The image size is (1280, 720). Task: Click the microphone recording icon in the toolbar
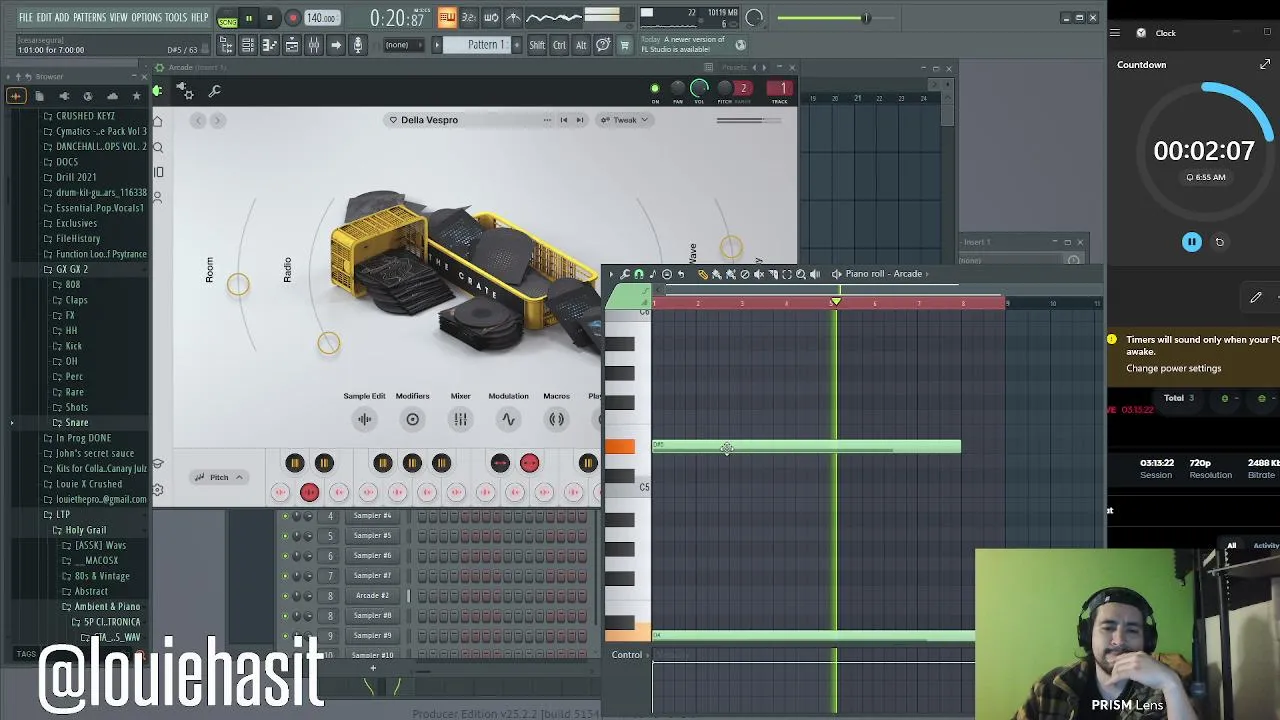pyautogui.click(x=358, y=45)
